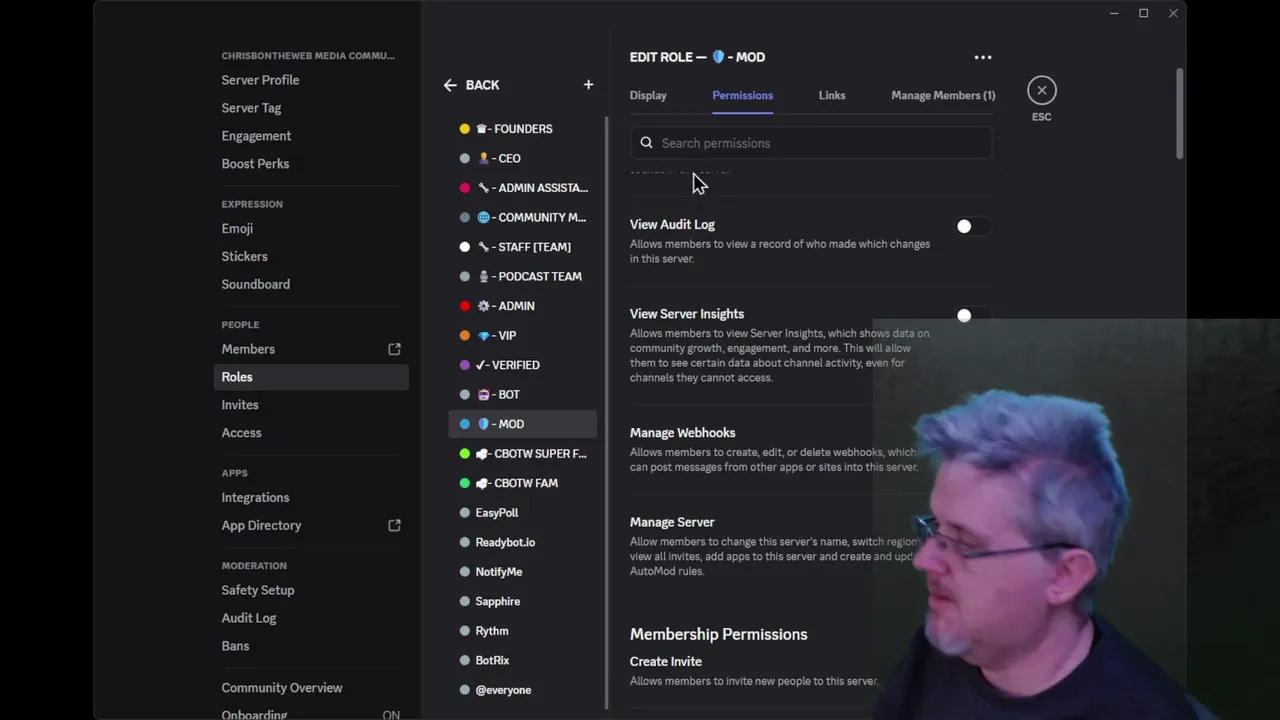Screen dimensions: 1280x720
Task: Click the back arrow icon
Action: coord(450,85)
